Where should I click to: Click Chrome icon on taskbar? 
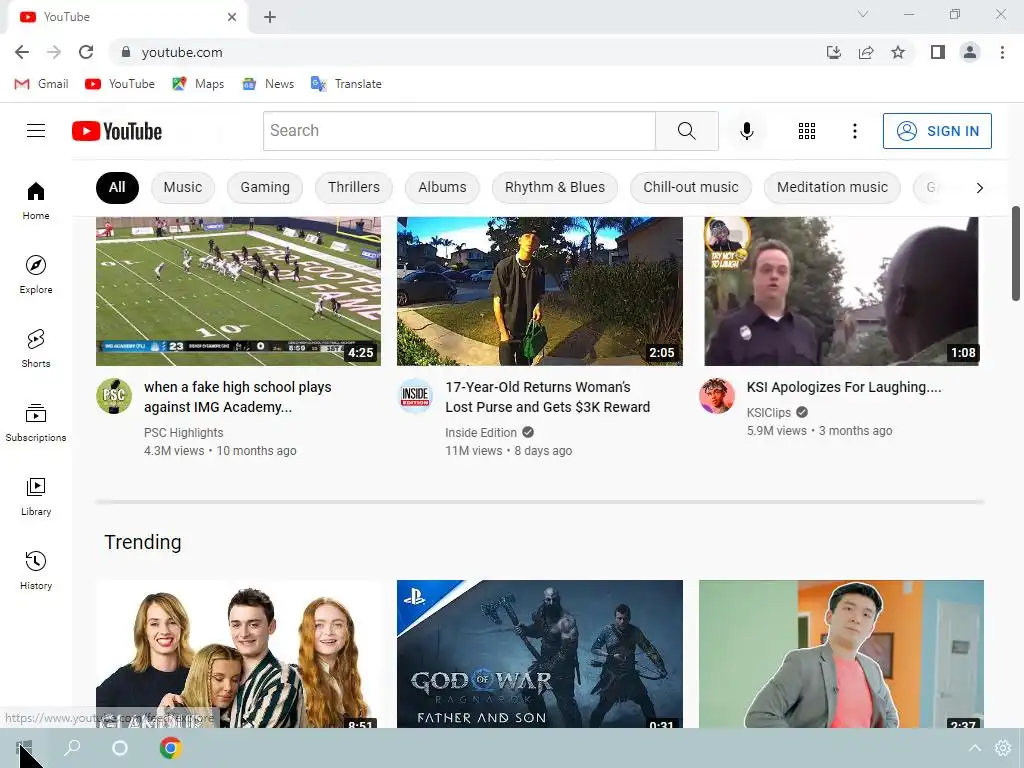[x=170, y=748]
